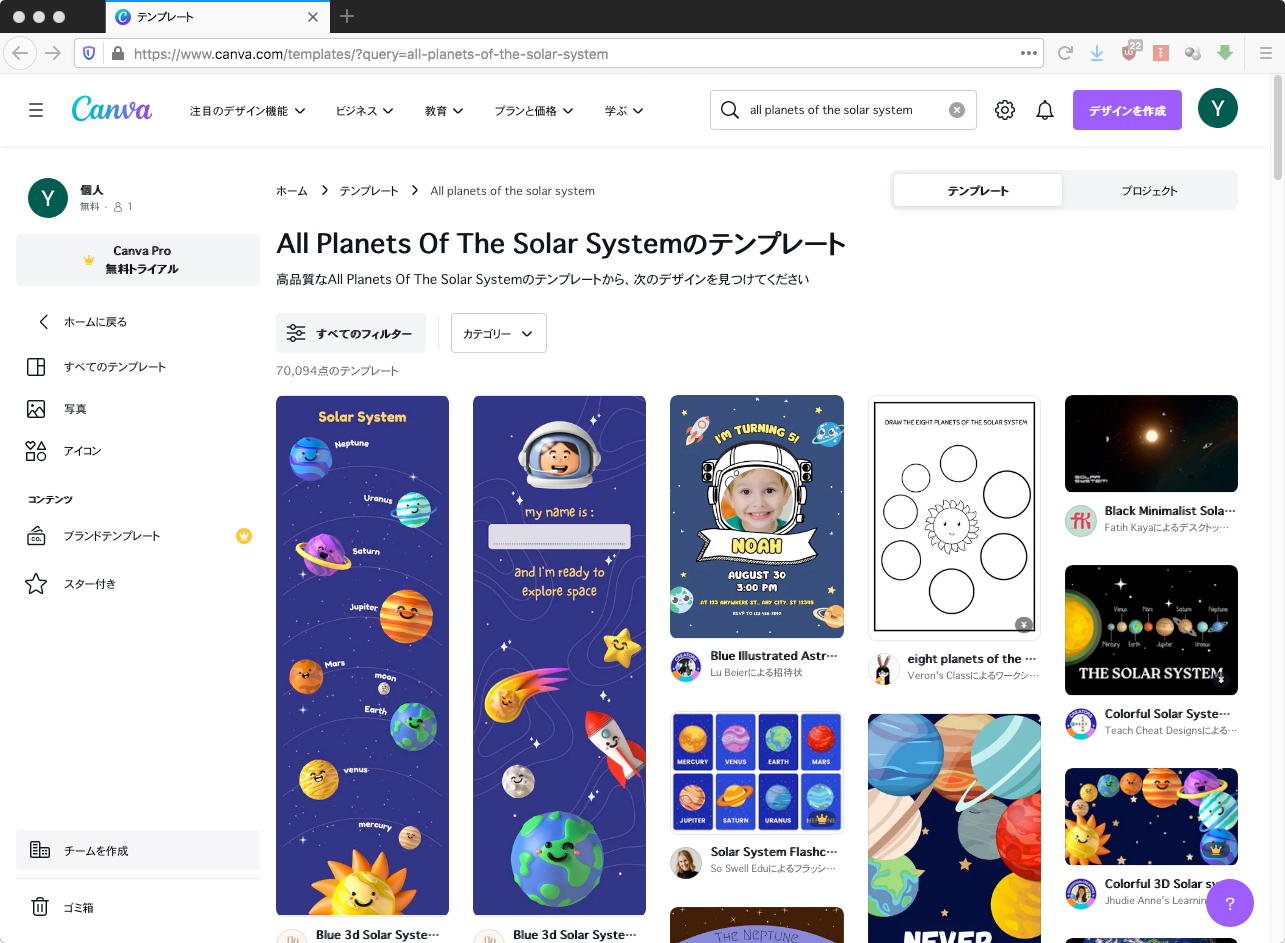Screen dimensions: 1285x943
Task: Open the astronaut 'my name is' thumbnail
Action: [559, 655]
